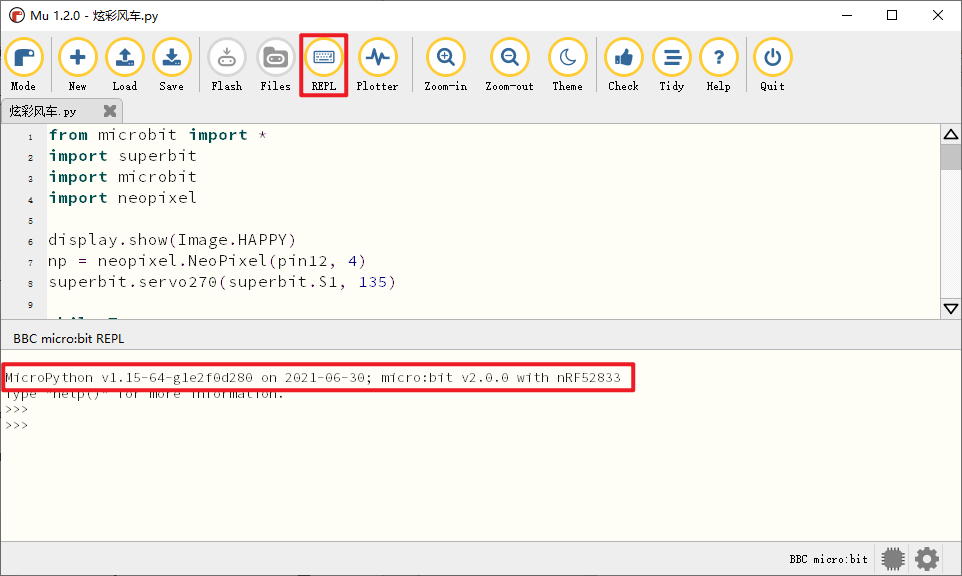This screenshot has height=576, width=962.
Task: Click the last REPL prompt line
Action: [x=17, y=426]
